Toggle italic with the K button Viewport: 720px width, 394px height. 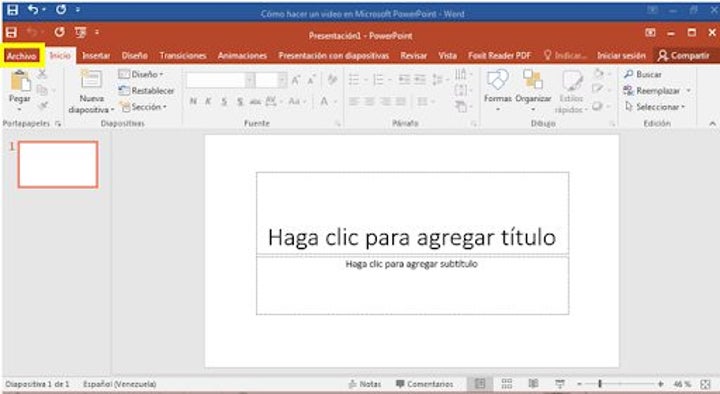point(208,101)
